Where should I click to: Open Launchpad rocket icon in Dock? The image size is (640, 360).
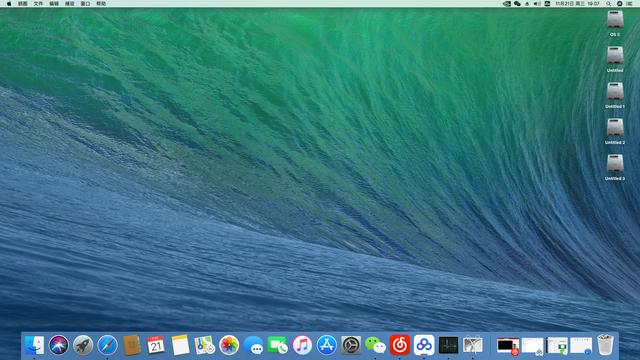tap(83, 345)
